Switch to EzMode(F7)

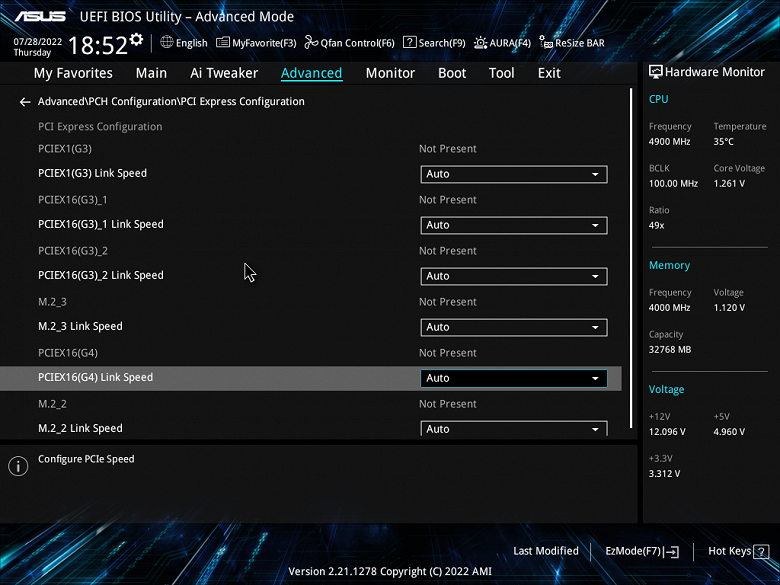tap(642, 551)
